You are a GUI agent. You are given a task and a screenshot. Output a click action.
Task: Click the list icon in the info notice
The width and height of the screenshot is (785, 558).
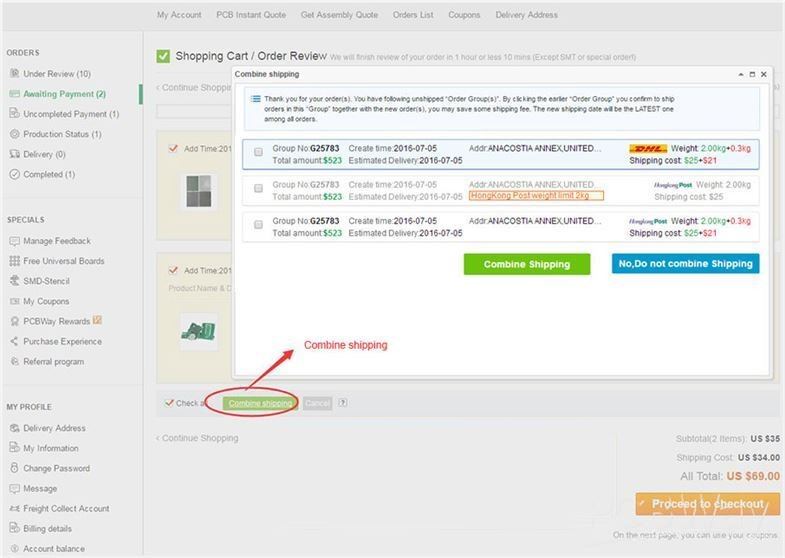coord(255,99)
